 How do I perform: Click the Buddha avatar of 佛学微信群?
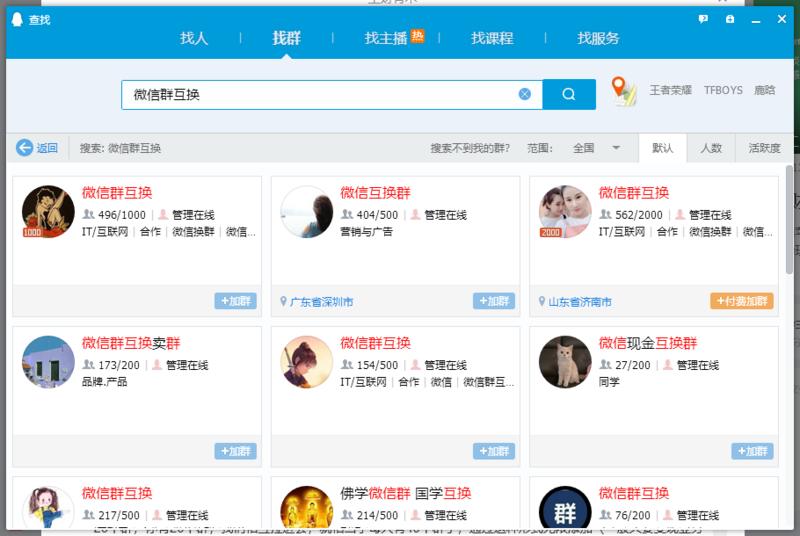(307, 507)
